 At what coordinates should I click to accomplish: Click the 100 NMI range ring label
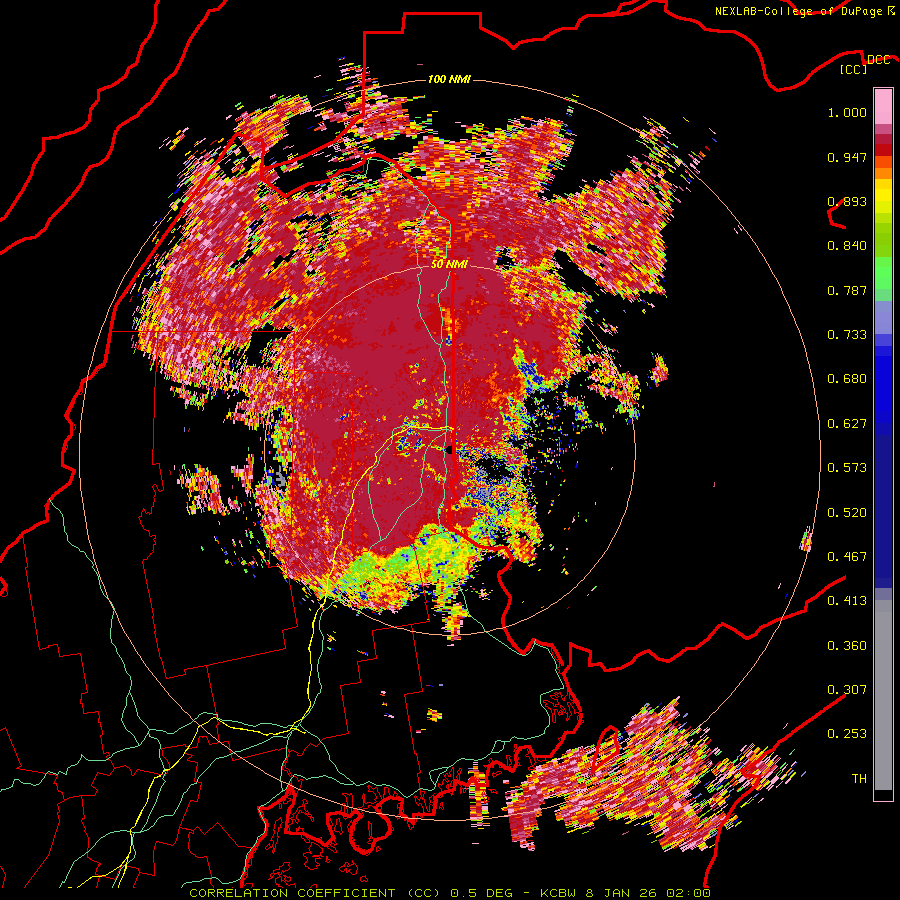[x=449, y=79]
